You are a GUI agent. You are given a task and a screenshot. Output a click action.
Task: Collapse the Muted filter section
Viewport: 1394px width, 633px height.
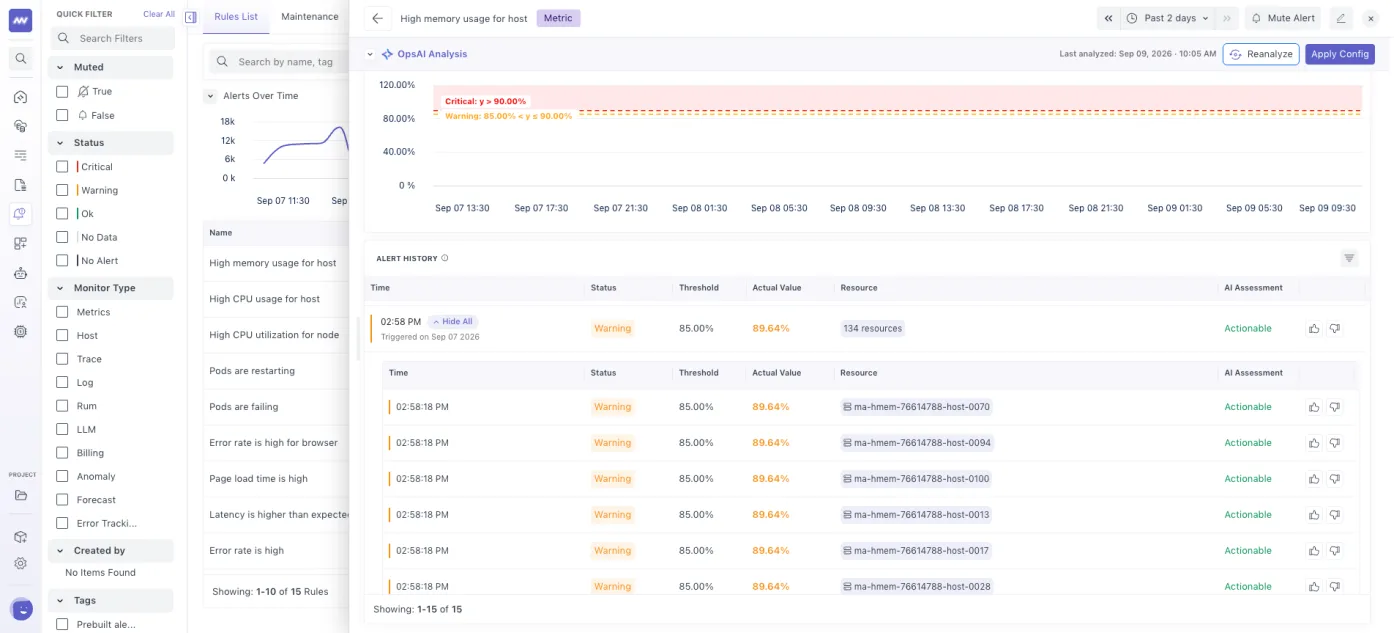(110, 67)
